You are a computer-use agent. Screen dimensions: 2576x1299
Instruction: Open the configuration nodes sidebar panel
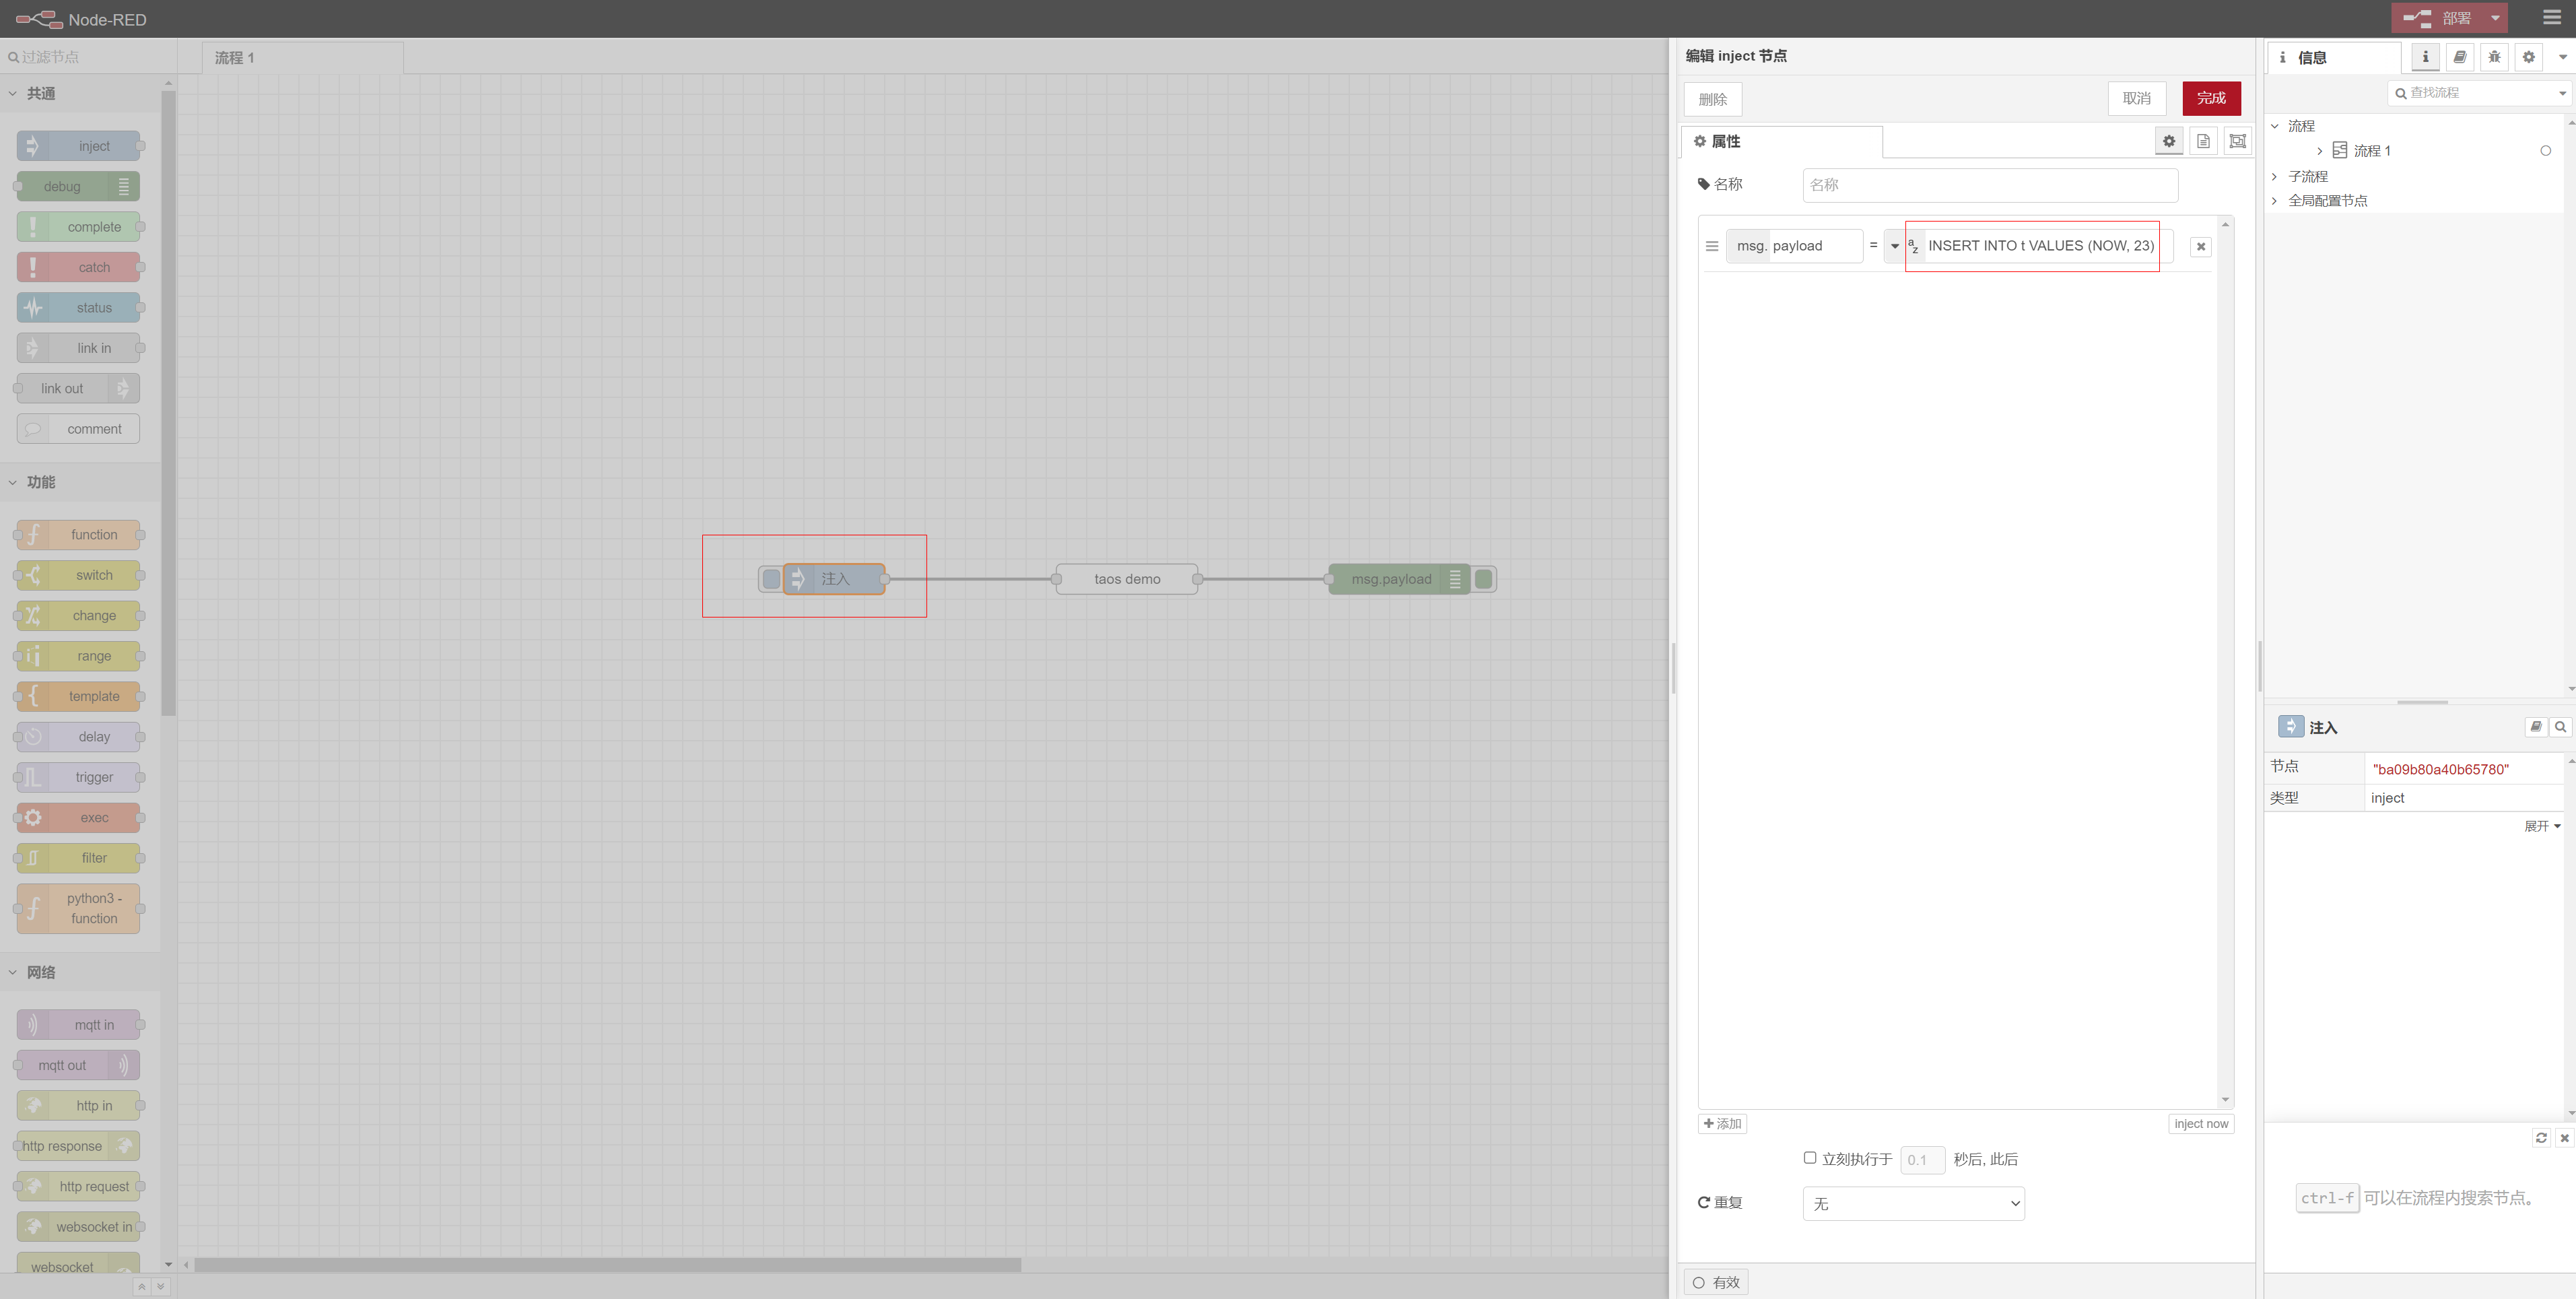[2528, 57]
